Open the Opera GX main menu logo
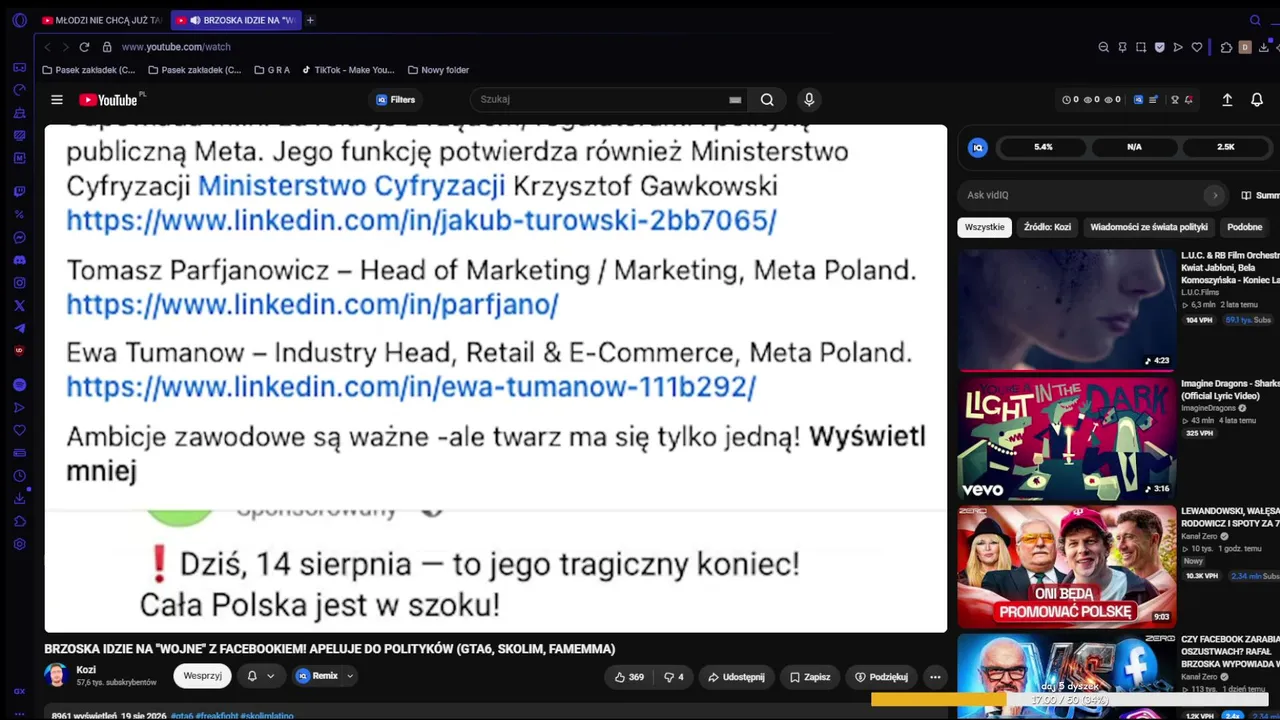The image size is (1280, 720). coord(19,20)
